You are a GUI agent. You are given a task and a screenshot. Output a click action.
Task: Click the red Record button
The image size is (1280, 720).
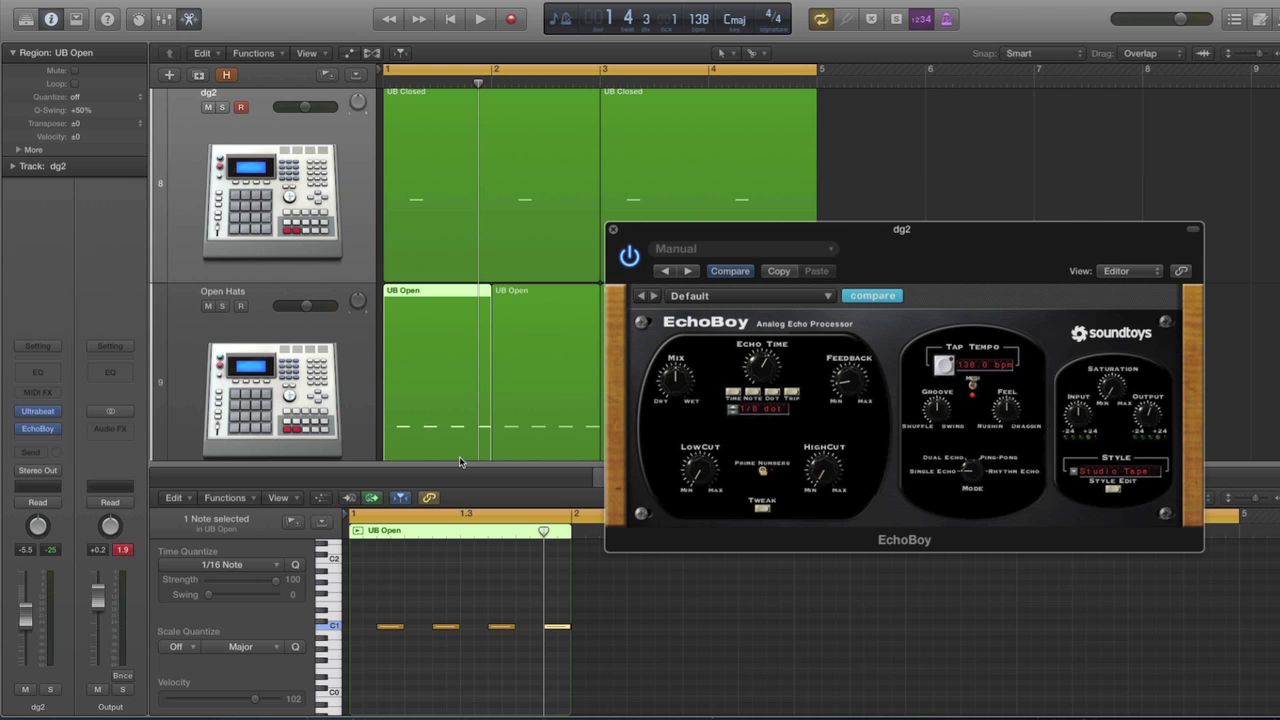[511, 19]
